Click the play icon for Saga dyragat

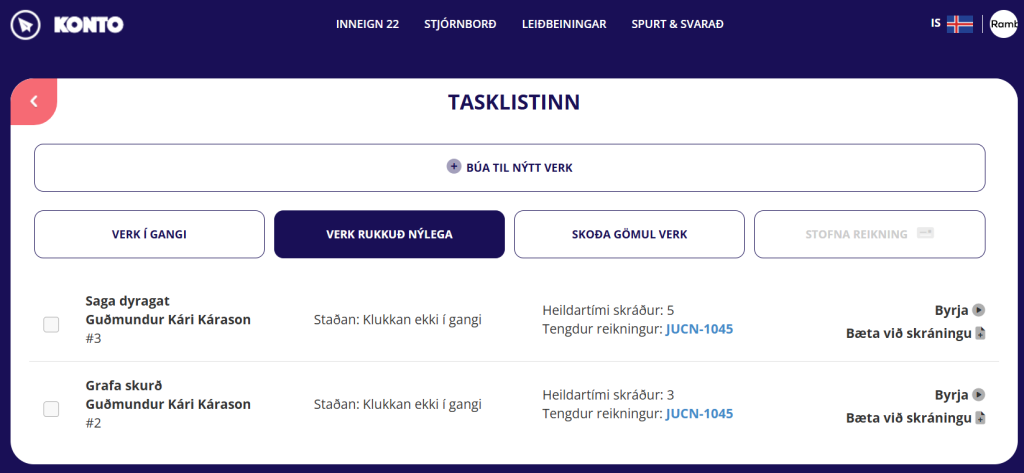click(x=978, y=310)
